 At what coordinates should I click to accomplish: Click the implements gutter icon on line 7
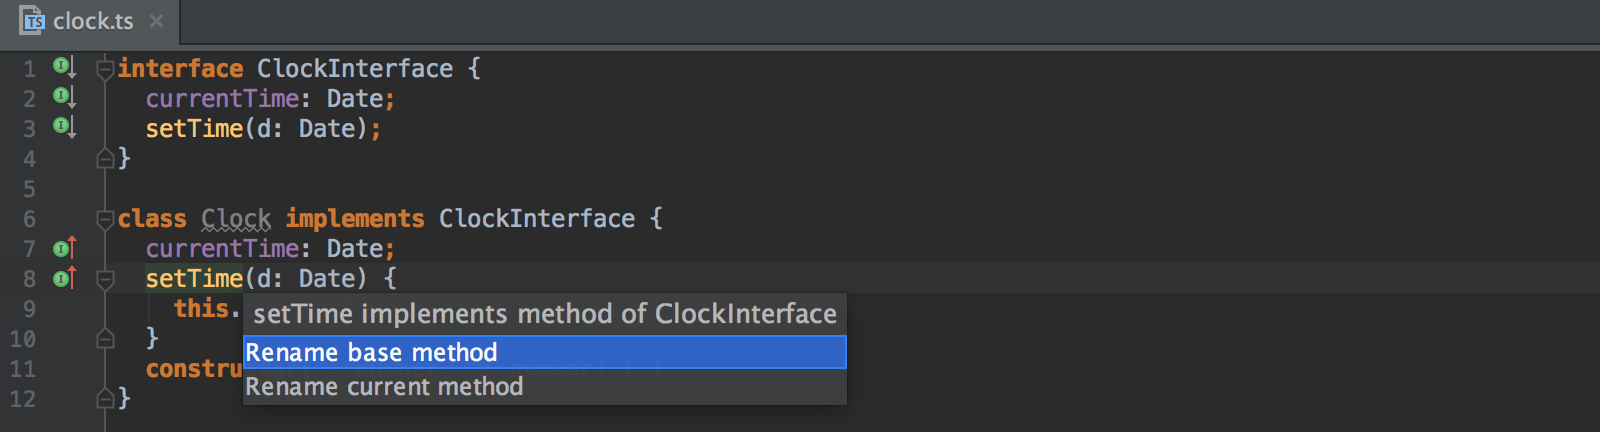(64, 247)
